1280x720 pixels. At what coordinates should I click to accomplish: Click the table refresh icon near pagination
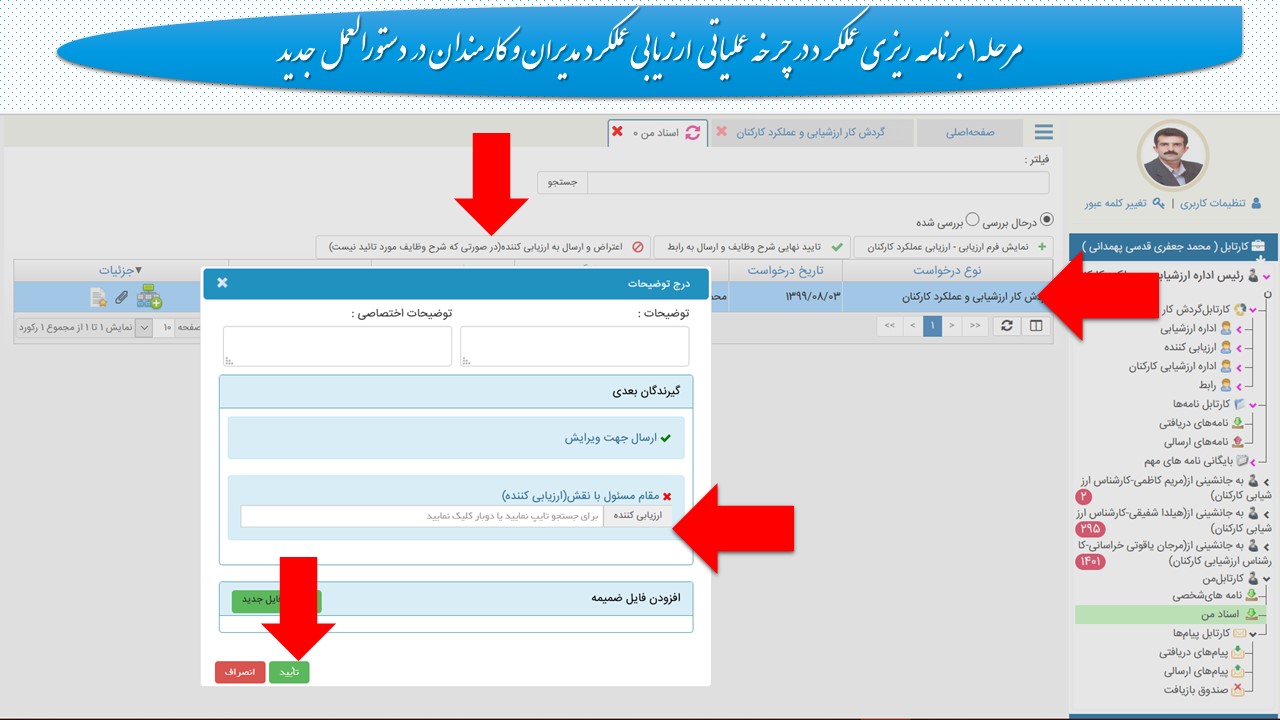(x=1007, y=326)
